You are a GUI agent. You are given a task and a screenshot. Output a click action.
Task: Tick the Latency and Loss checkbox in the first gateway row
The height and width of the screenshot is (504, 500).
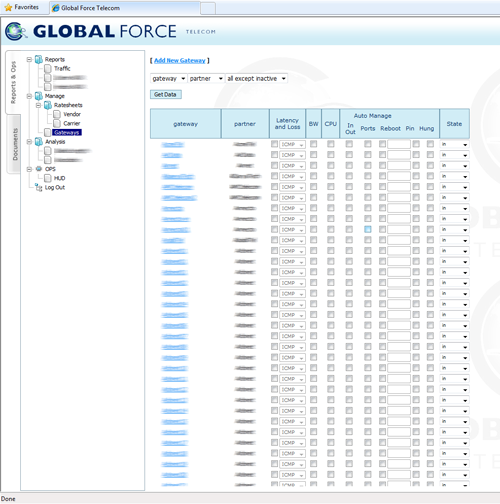274,144
